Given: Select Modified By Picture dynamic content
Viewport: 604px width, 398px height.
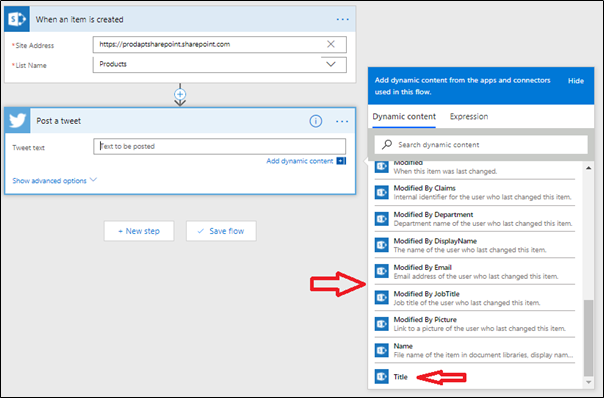Looking at the screenshot, I should coord(475,324).
